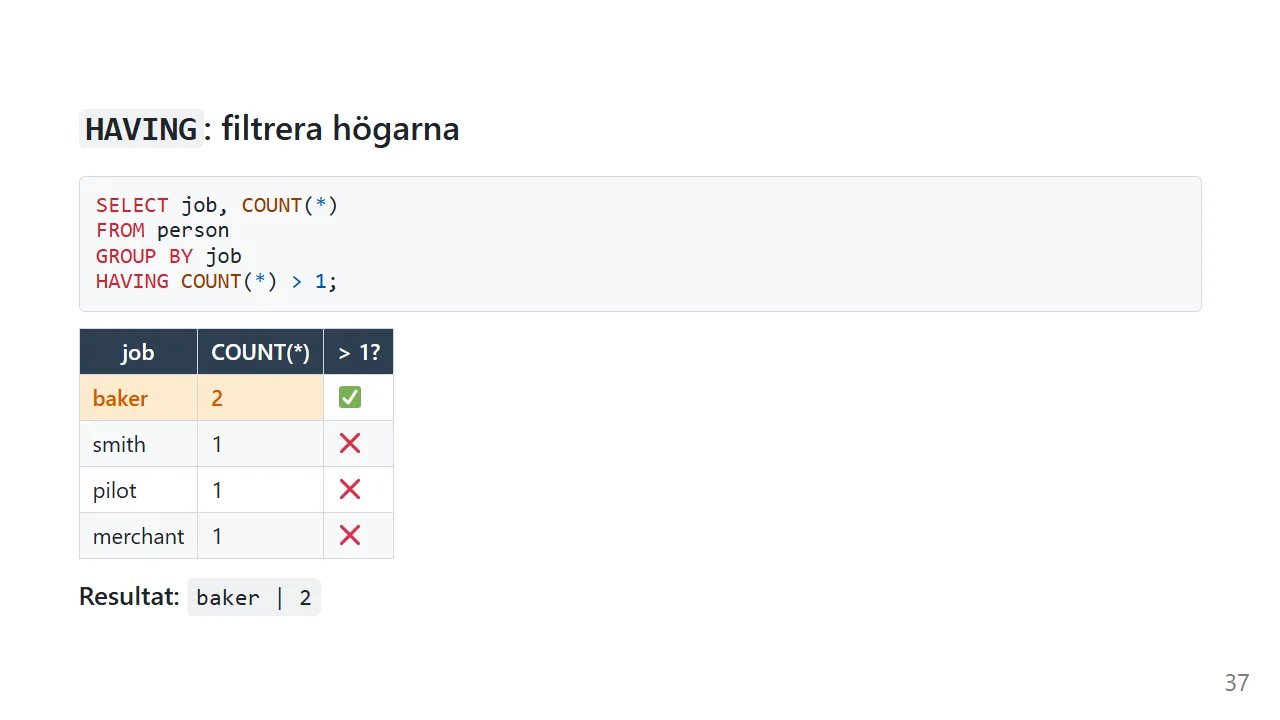Screen dimensions: 1280x720
Task: Click the SELECT keyword in code block
Action: (x=132, y=205)
